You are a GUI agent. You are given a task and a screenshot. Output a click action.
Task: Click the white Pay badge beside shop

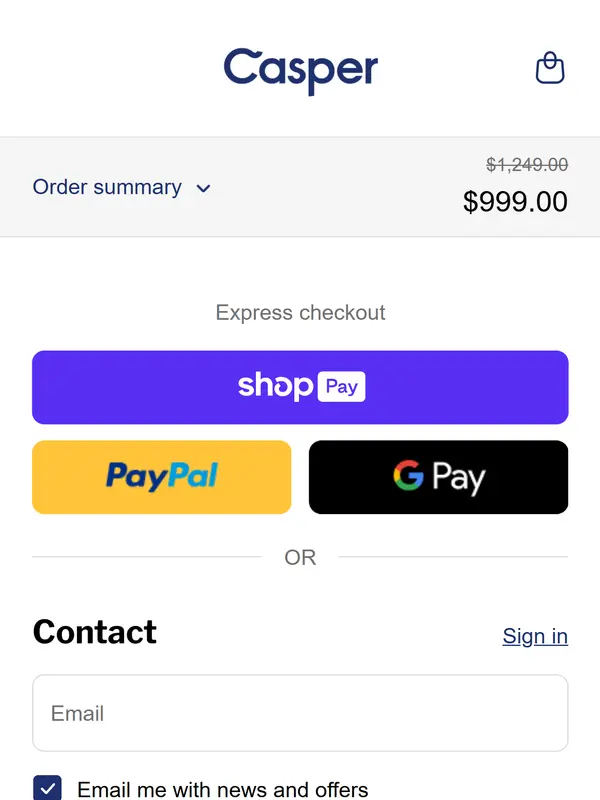[x=341, y=386]
